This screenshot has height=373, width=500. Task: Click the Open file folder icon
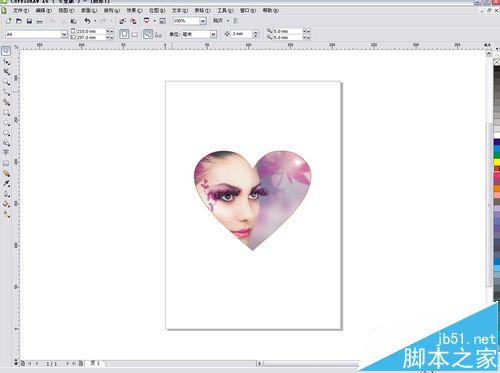[19, 21]
